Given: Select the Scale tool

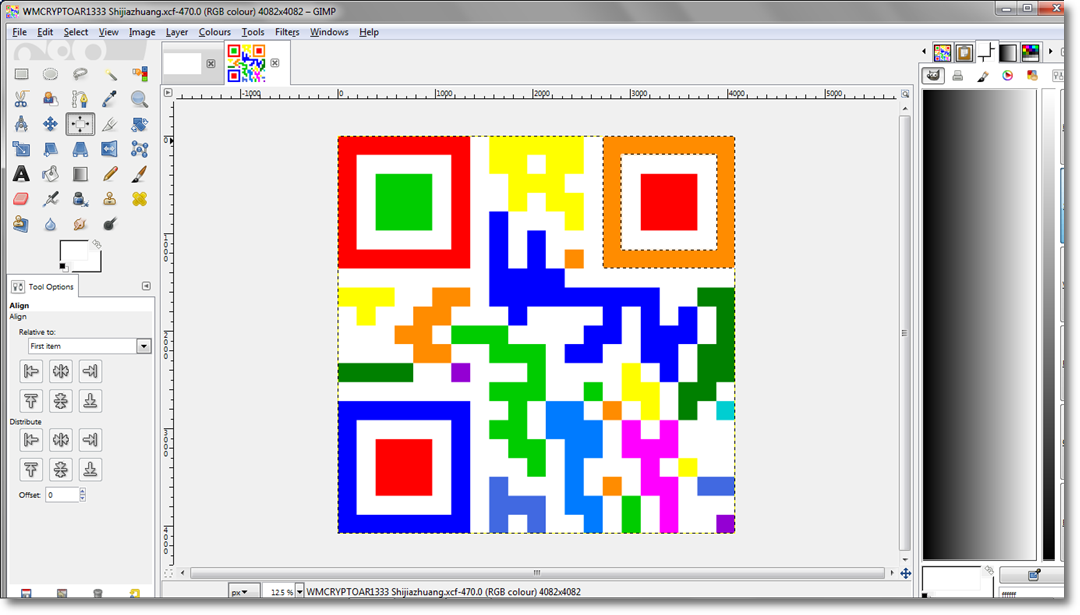Looking at the screenshot, I should pos(21,149).
